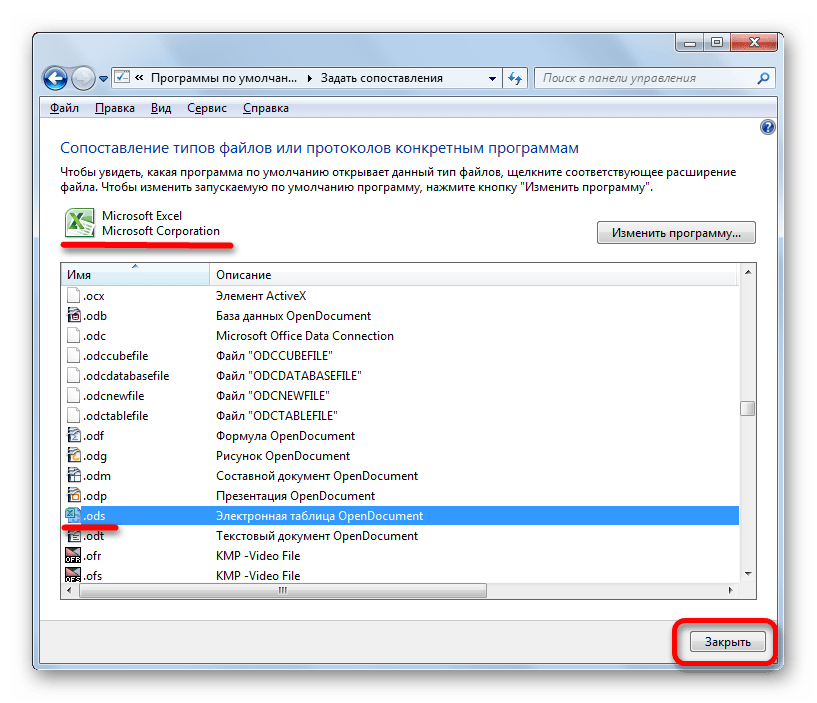Expand breadcrumb arrow after Программы по умолчанию

(310, 78)
